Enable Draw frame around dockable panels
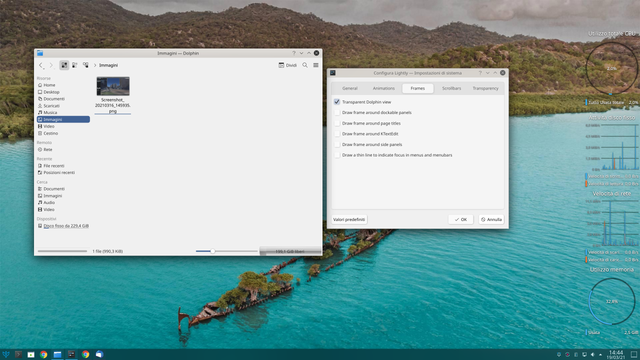The height and width of the screenshot is (360, 640). click(x=337, y=112)
